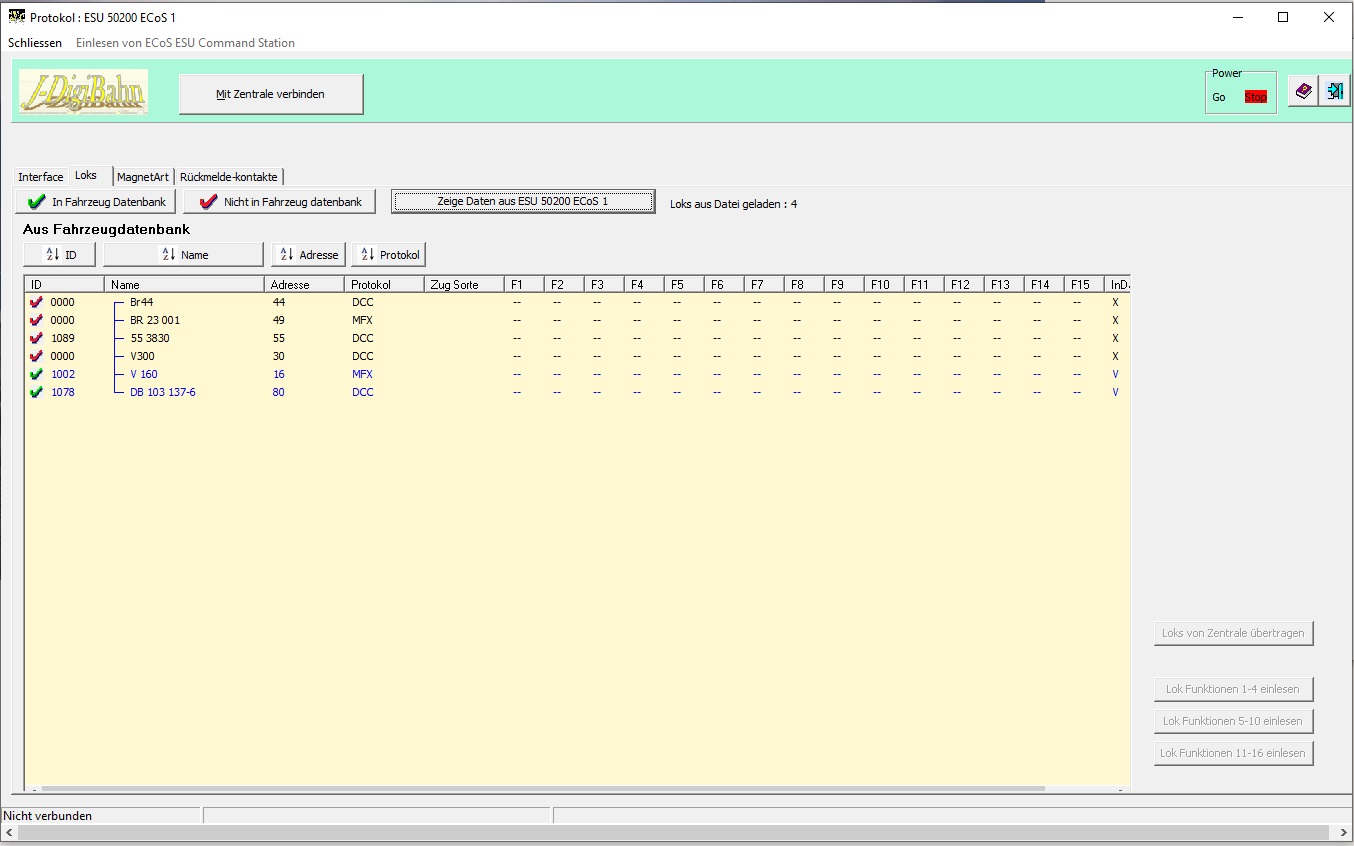Click 'Loks von Zentrale übertragen' button

pos(1234,633)
